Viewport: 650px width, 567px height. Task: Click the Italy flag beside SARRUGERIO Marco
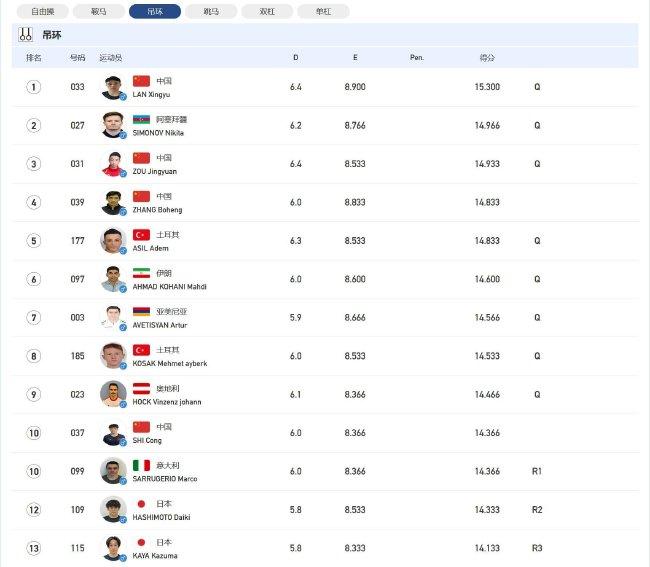click(x=141, y=465)
